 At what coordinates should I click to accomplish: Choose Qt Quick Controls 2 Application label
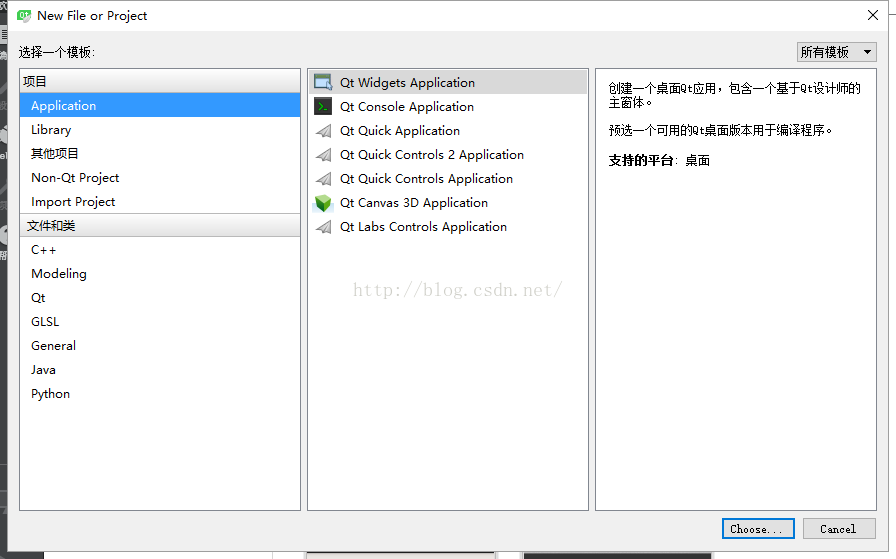[431, 155]
